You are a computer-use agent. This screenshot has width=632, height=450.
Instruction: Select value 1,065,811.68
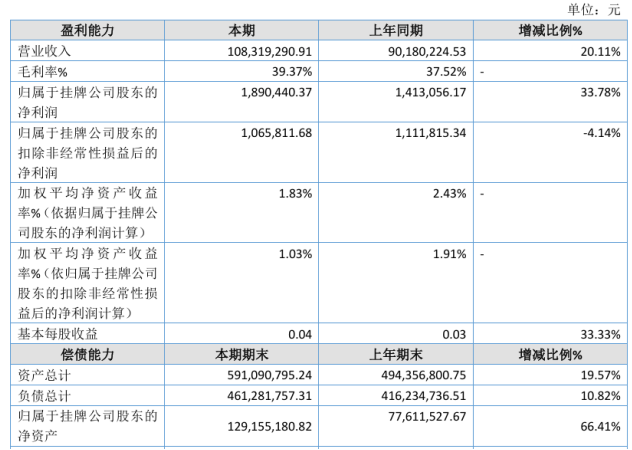(276, 133)
